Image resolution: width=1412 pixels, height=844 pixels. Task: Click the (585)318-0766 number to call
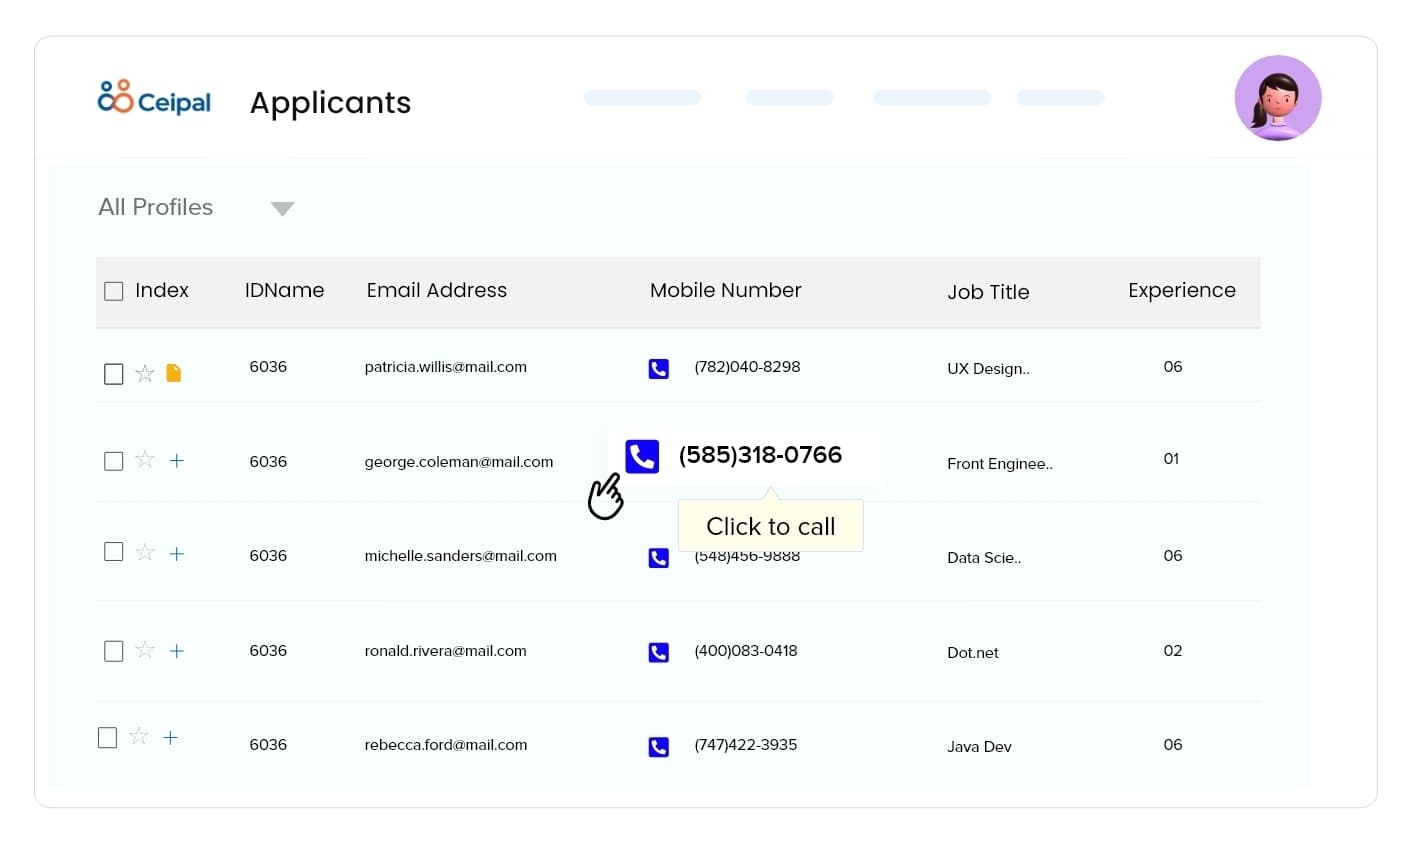point(760,455)
